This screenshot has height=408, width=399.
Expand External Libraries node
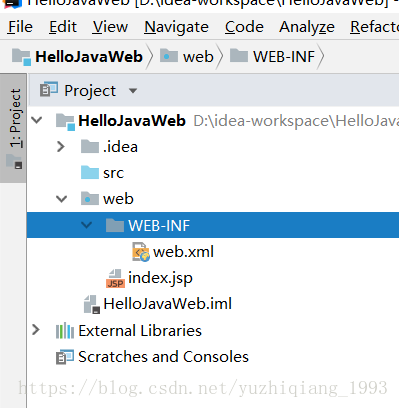tap(36, 330)
